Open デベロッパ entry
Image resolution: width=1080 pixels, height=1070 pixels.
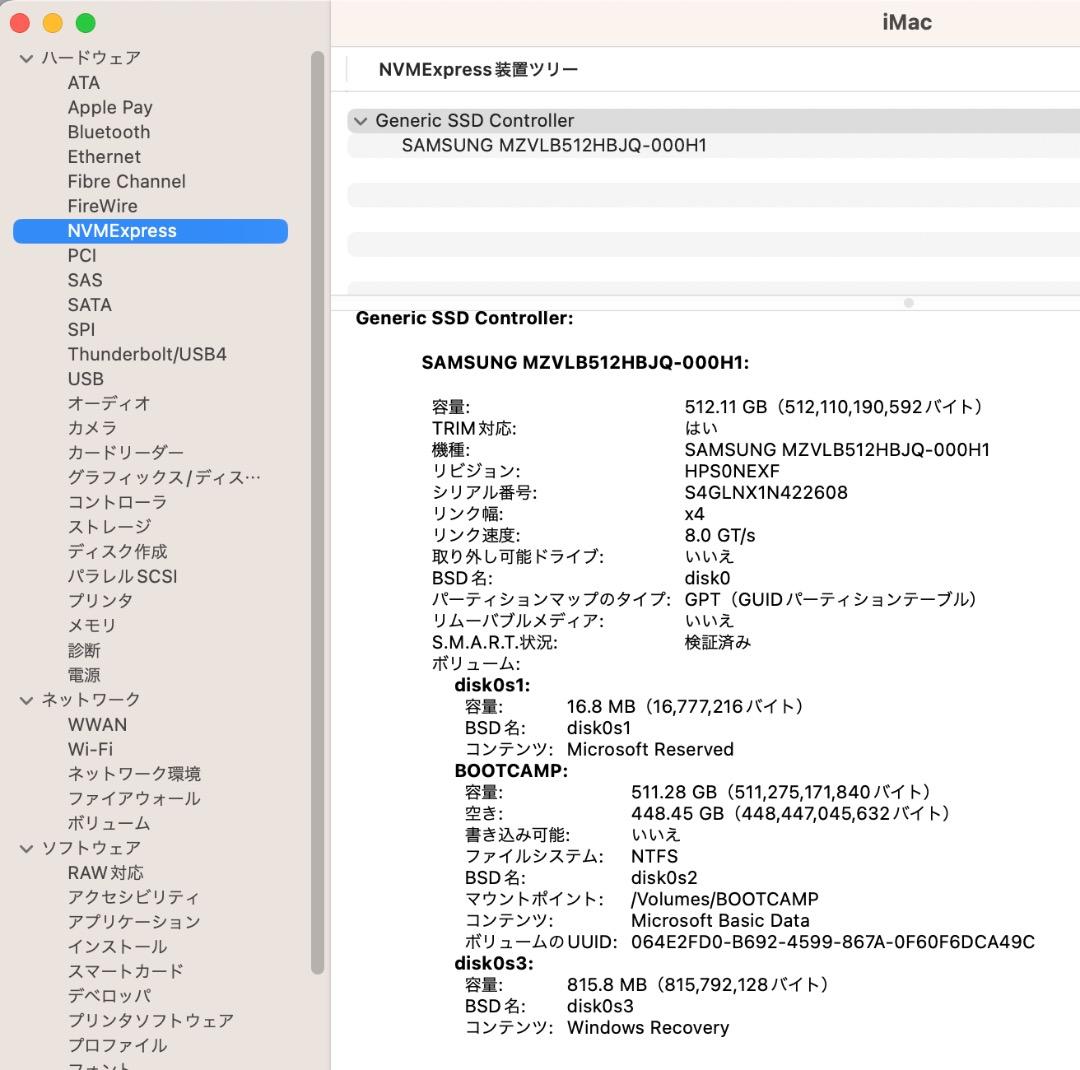[x=110, y=996]
